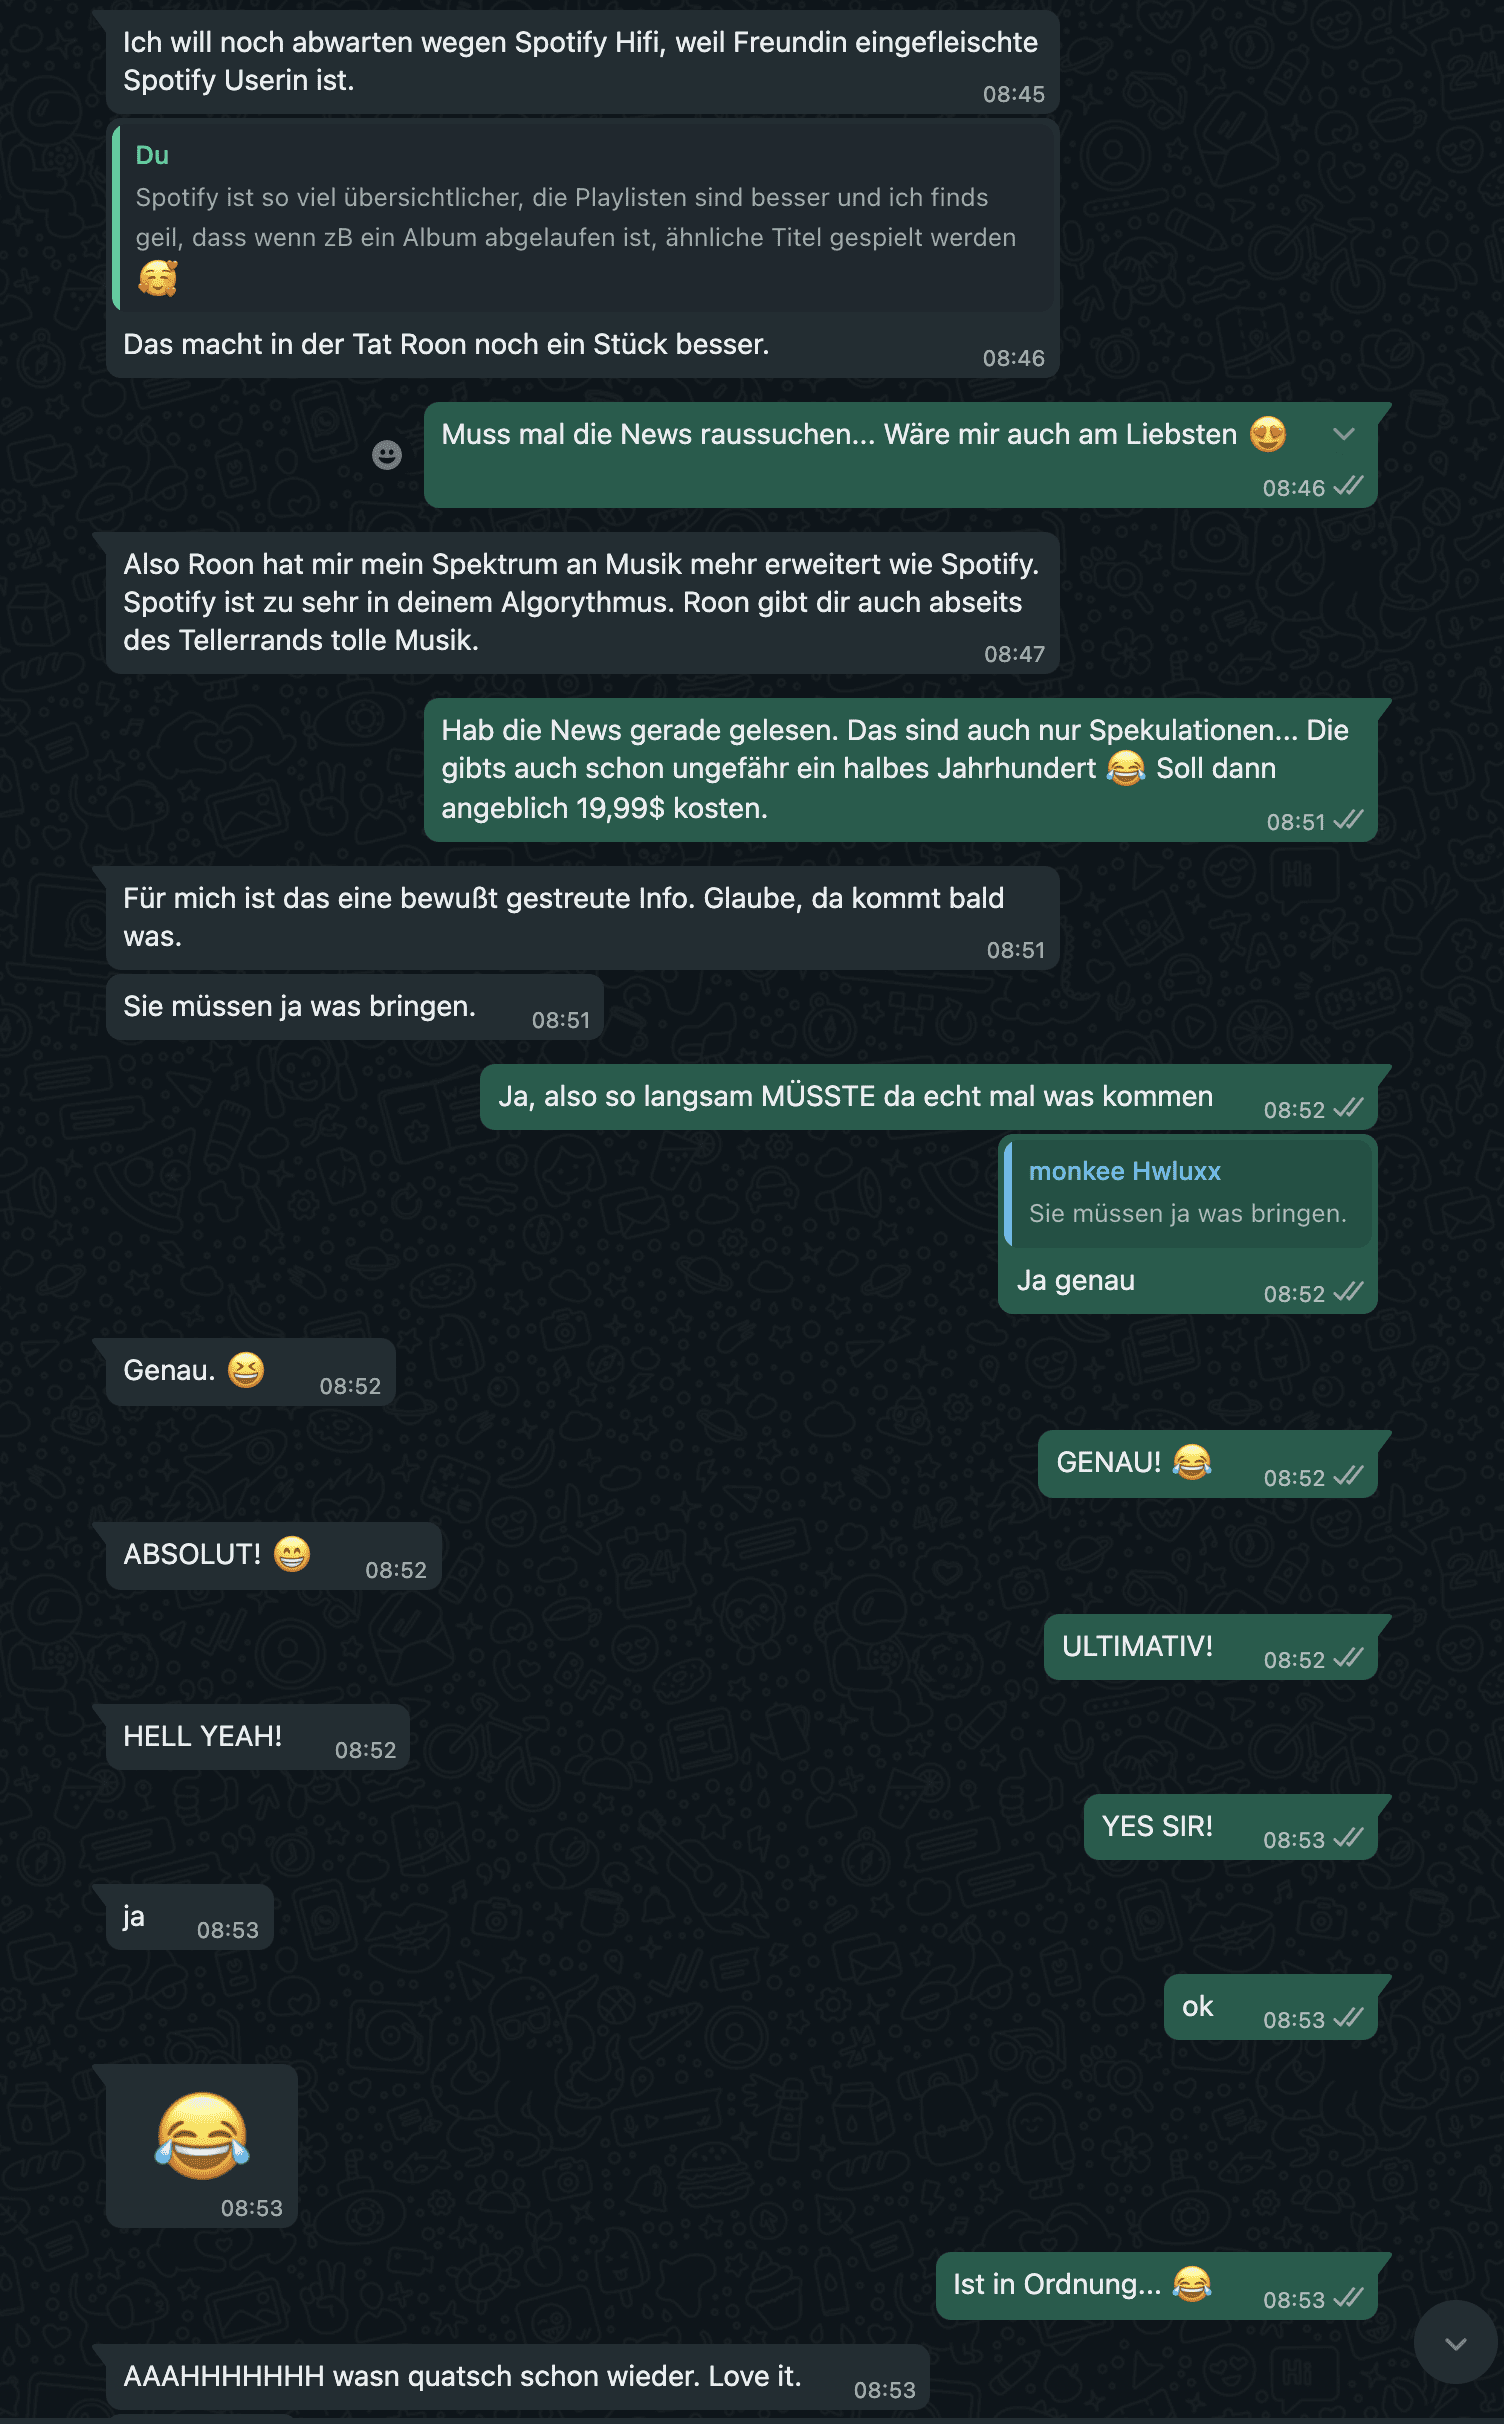Open quoted 'monkee Hwluxx' reply preview
The width and height of the screenshot is (1504, 2424).
(x=1188, y=1192)
